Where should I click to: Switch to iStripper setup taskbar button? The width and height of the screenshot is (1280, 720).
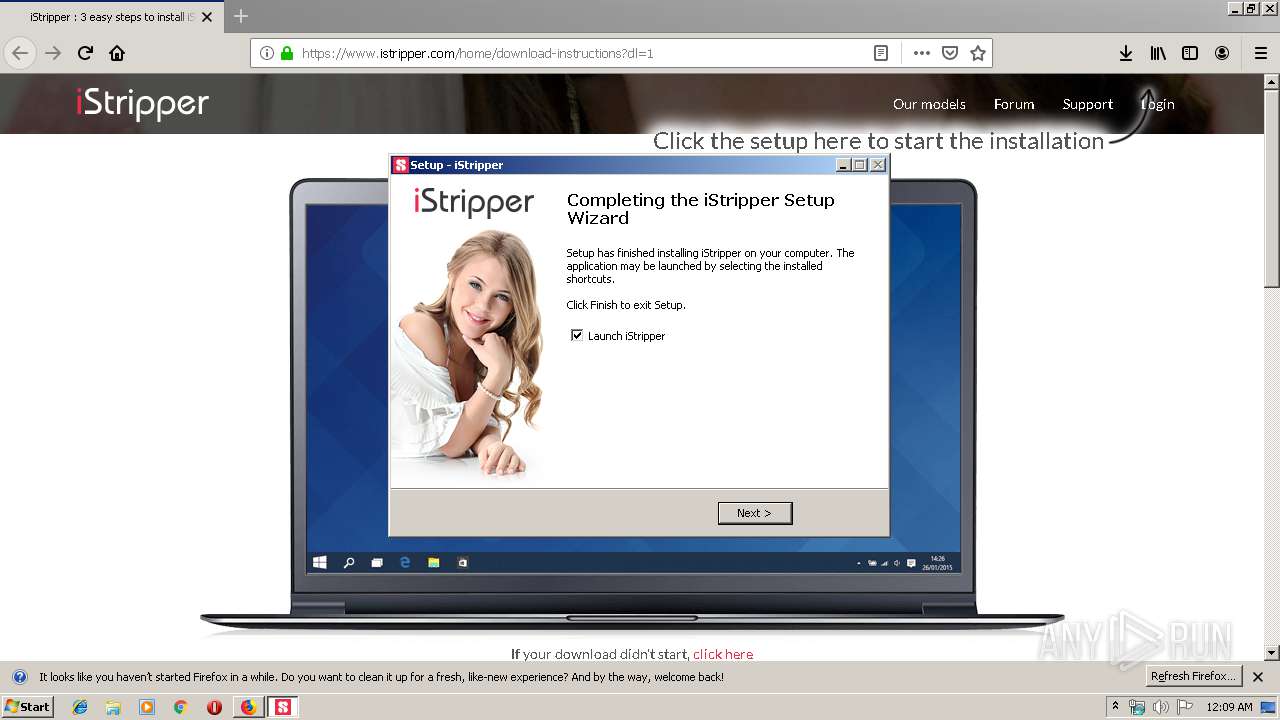click(x=283, y=707)
